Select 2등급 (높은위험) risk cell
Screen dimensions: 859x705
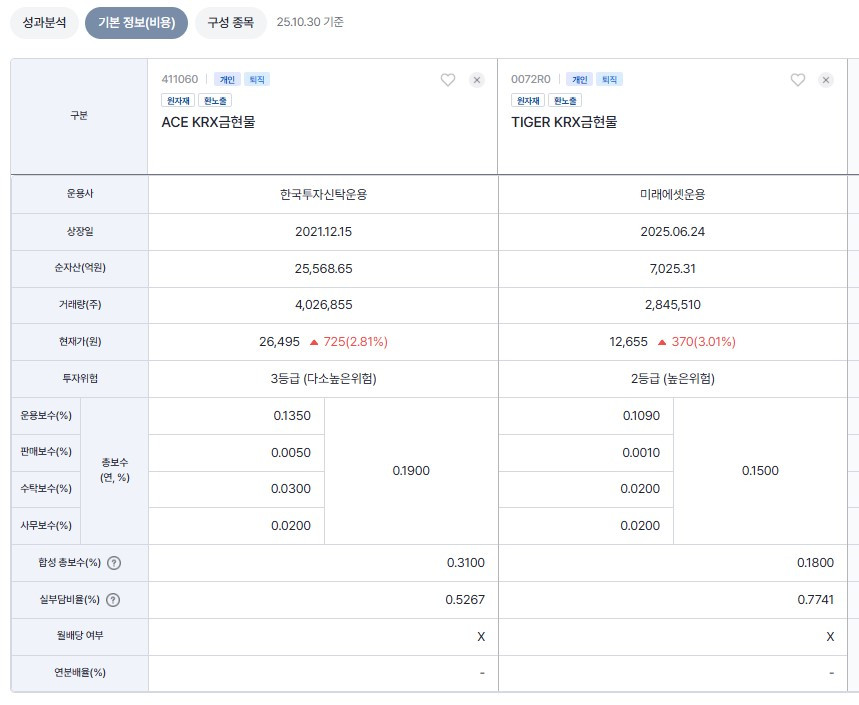[673, 379]
